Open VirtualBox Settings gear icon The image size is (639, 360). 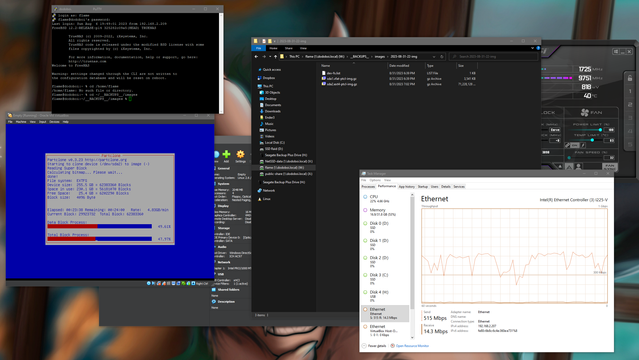click(240, 154)
